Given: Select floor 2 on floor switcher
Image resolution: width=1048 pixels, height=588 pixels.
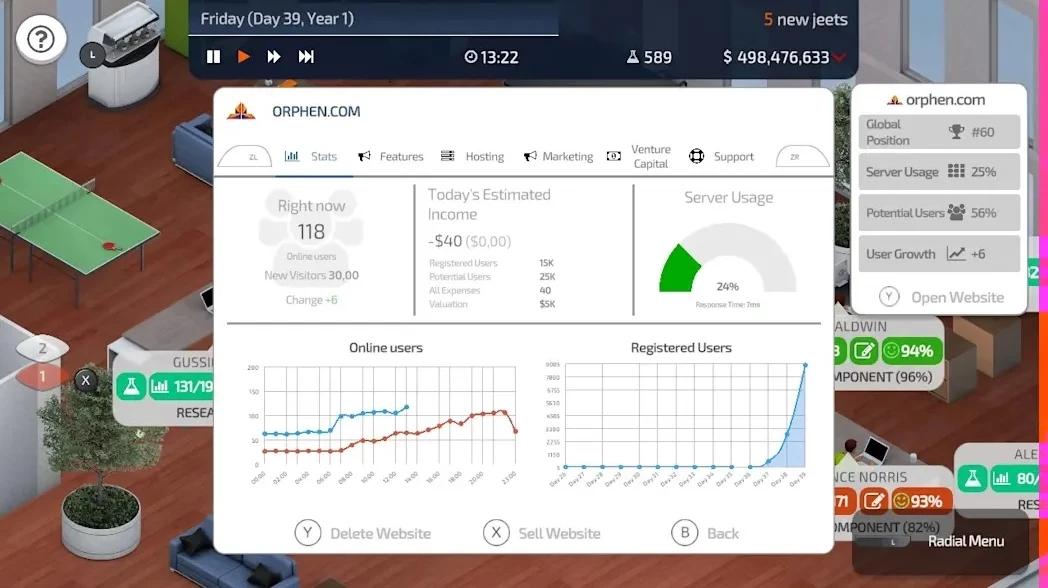Looking at the screenshot, I should click(x=42, y=348).
